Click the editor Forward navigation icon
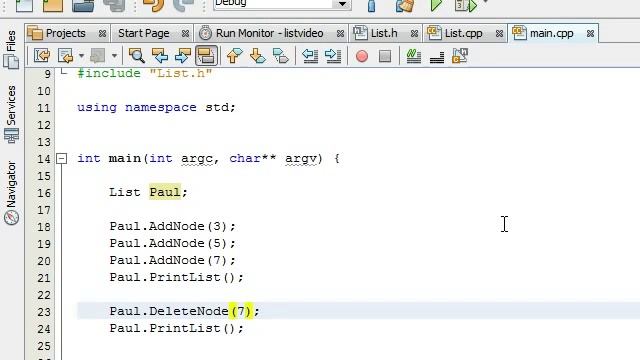Viewport: 640px width, 360px height. point(98,56)
